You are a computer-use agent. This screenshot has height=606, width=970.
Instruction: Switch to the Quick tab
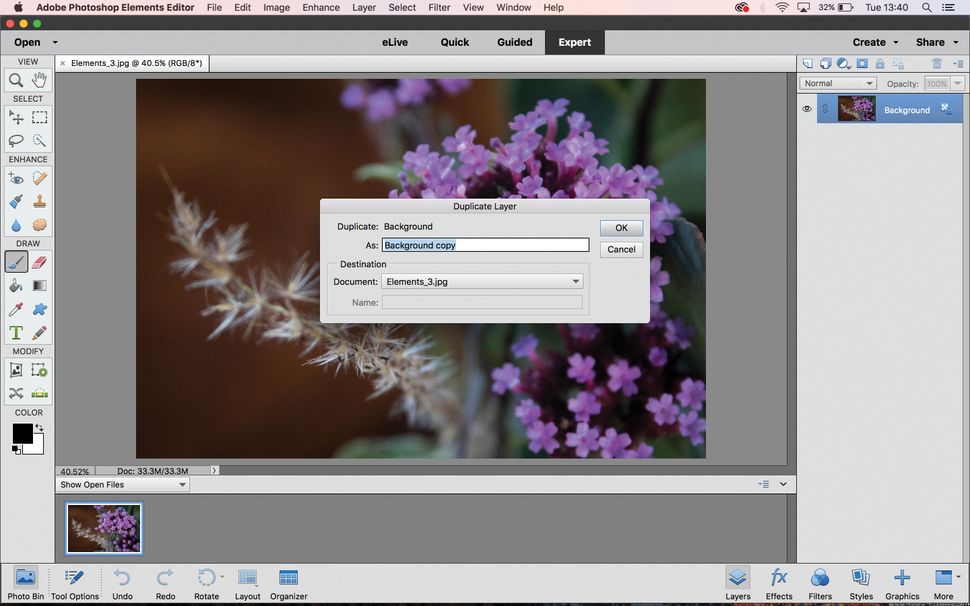point(455,42)
